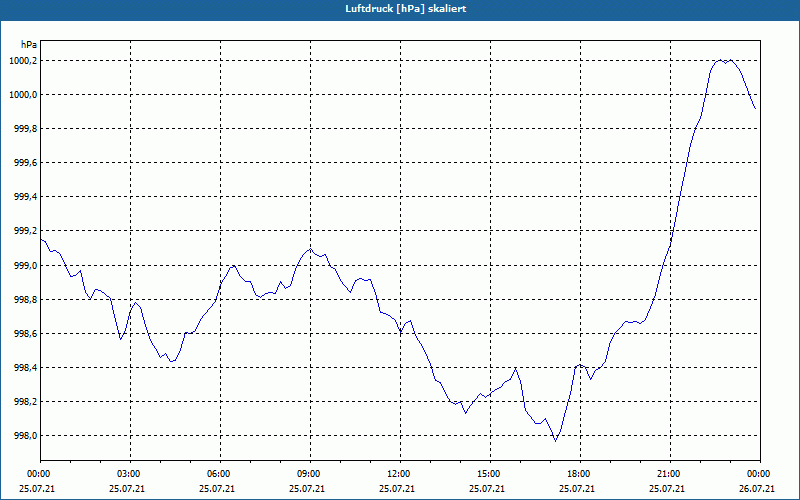Screen dimensions: 800x500
Task: Click the 999,6 axis label
Action: coord(26,163)
